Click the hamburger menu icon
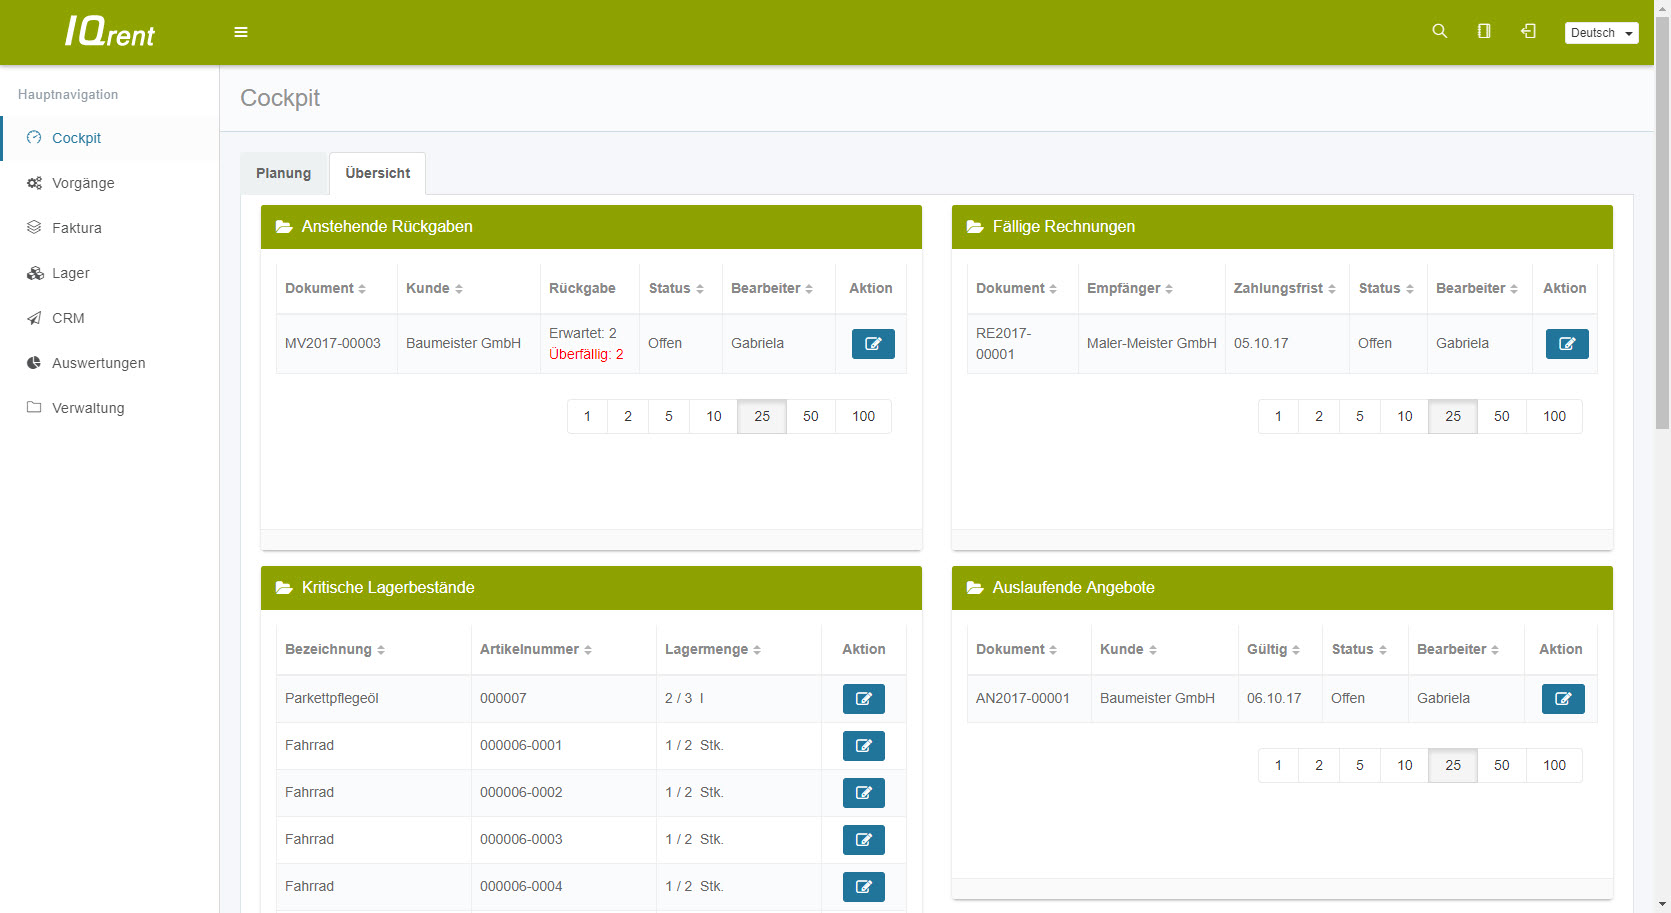The height and width of the screenshot is (913, 1671). [241, 32]
